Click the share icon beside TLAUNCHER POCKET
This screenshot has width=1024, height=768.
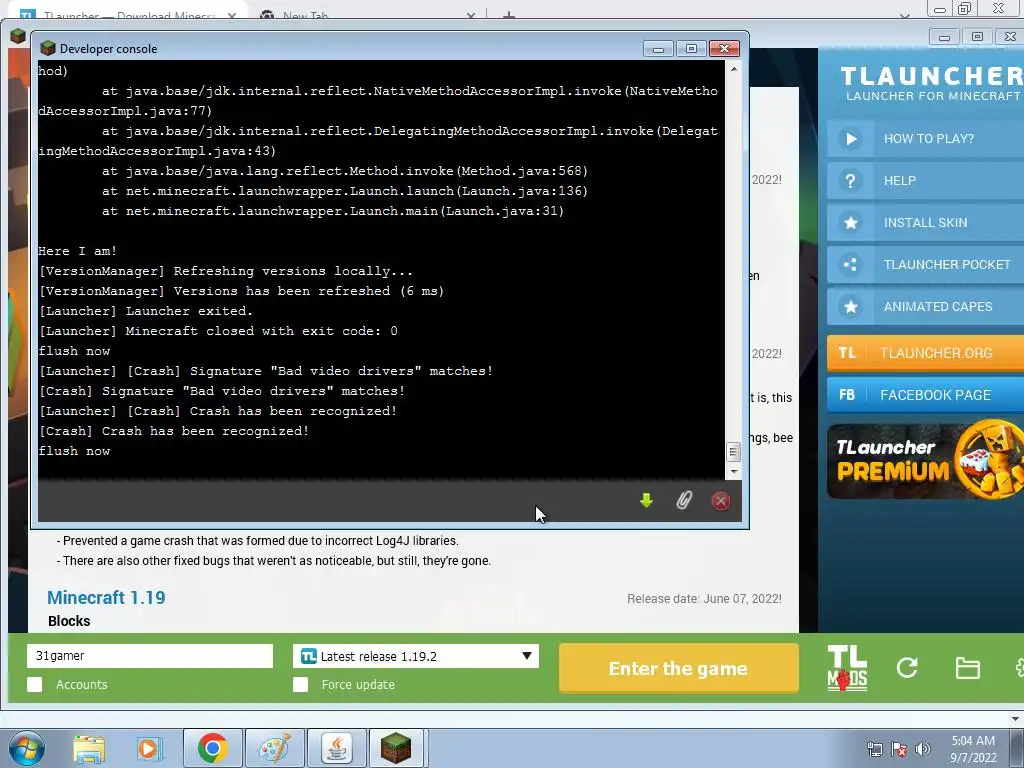point(850,264)
